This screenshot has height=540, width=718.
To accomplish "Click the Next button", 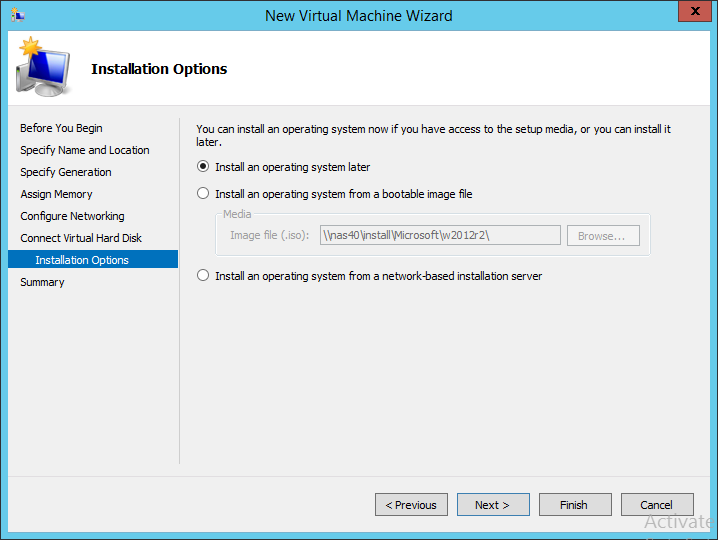I will coord(493,505).
